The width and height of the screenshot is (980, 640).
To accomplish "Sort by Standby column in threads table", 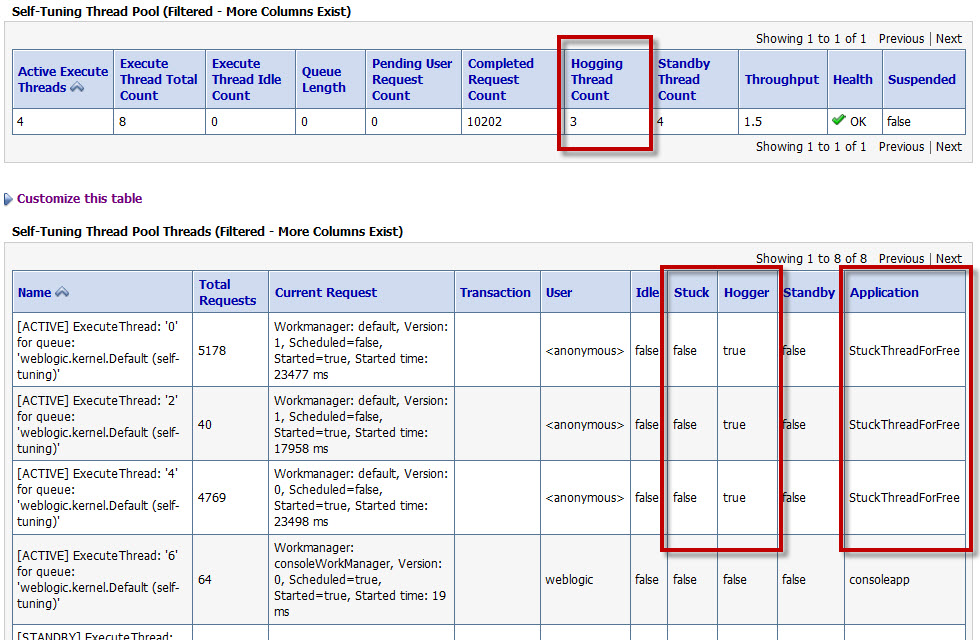I will tap(809, 292).
